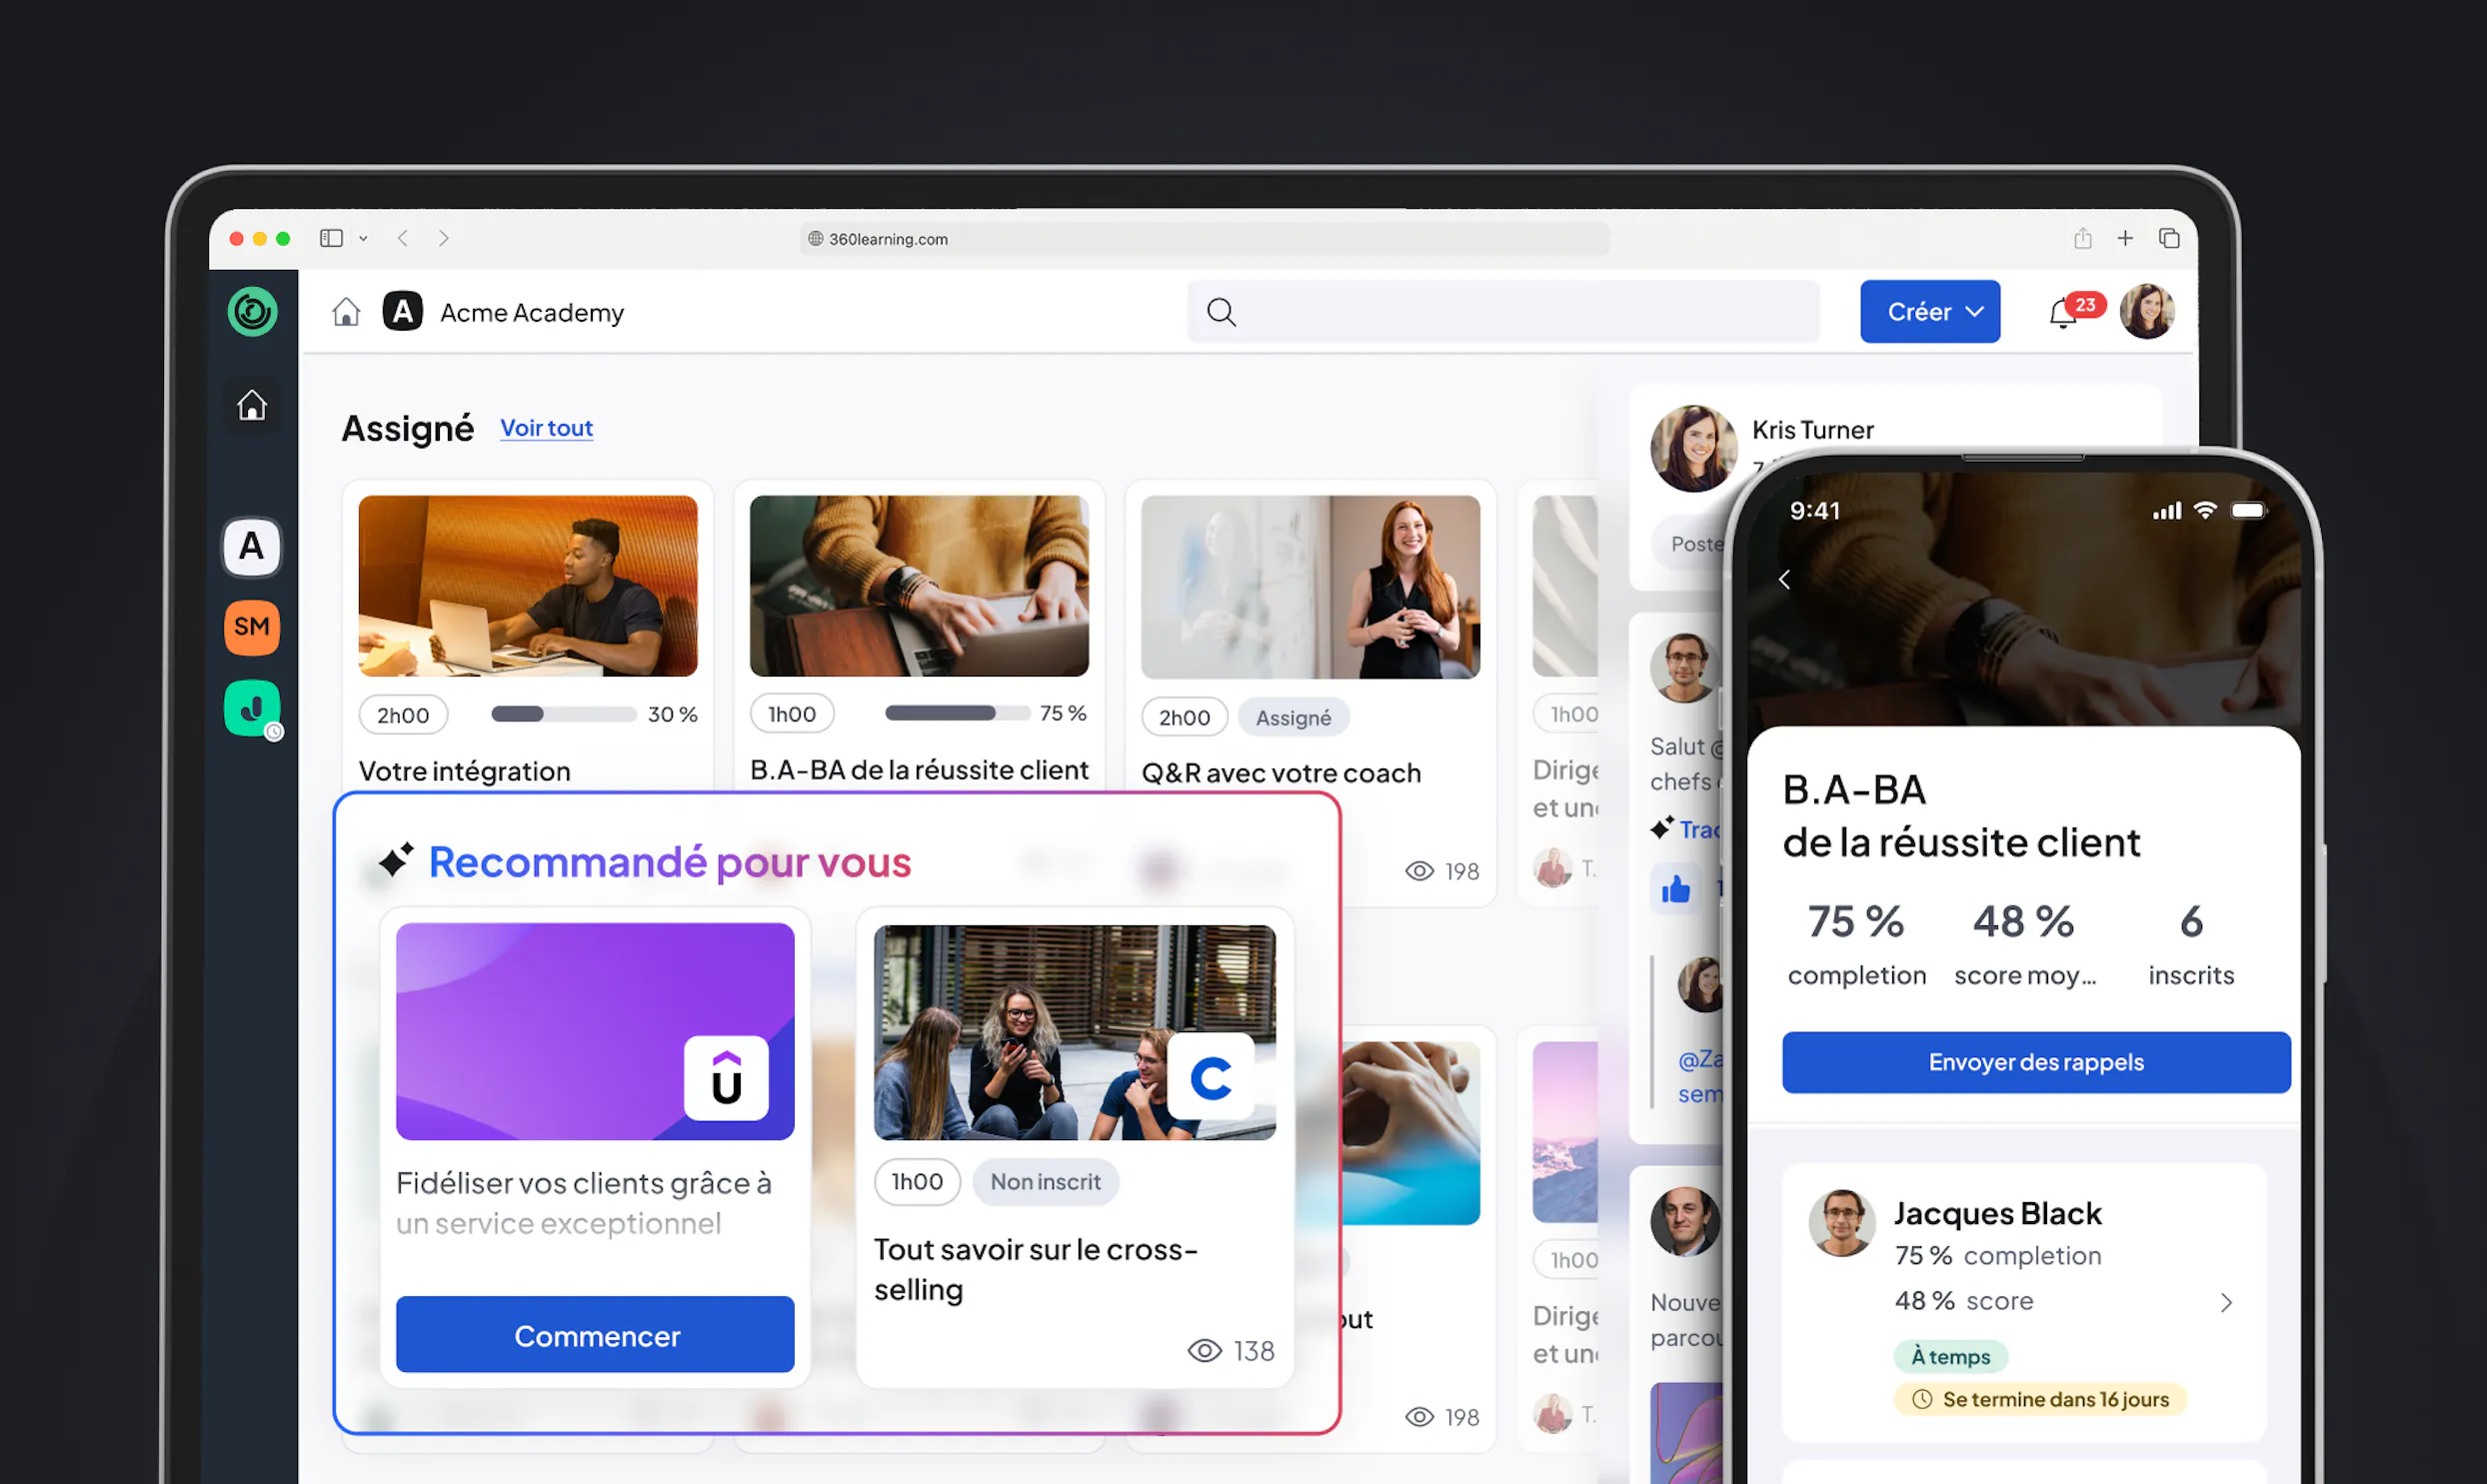Select the orange SM workspace

tap(252, 627)
